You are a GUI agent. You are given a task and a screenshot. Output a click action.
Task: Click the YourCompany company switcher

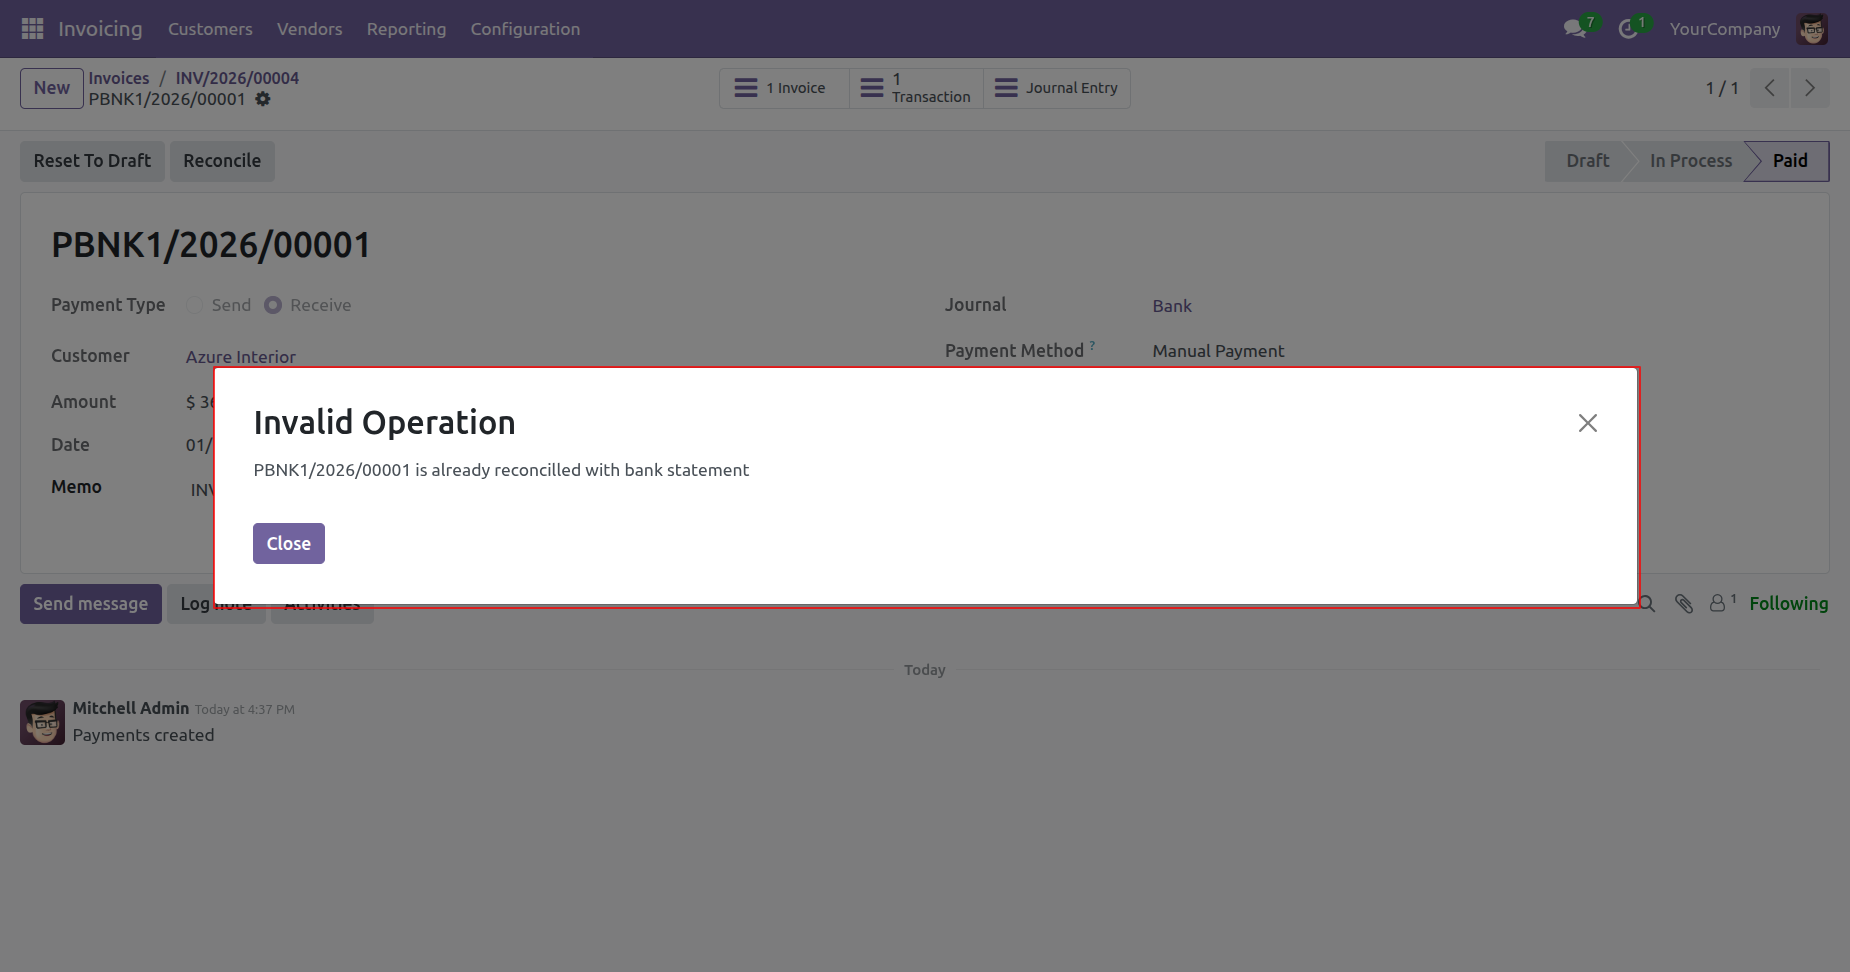pos(1725,29)
